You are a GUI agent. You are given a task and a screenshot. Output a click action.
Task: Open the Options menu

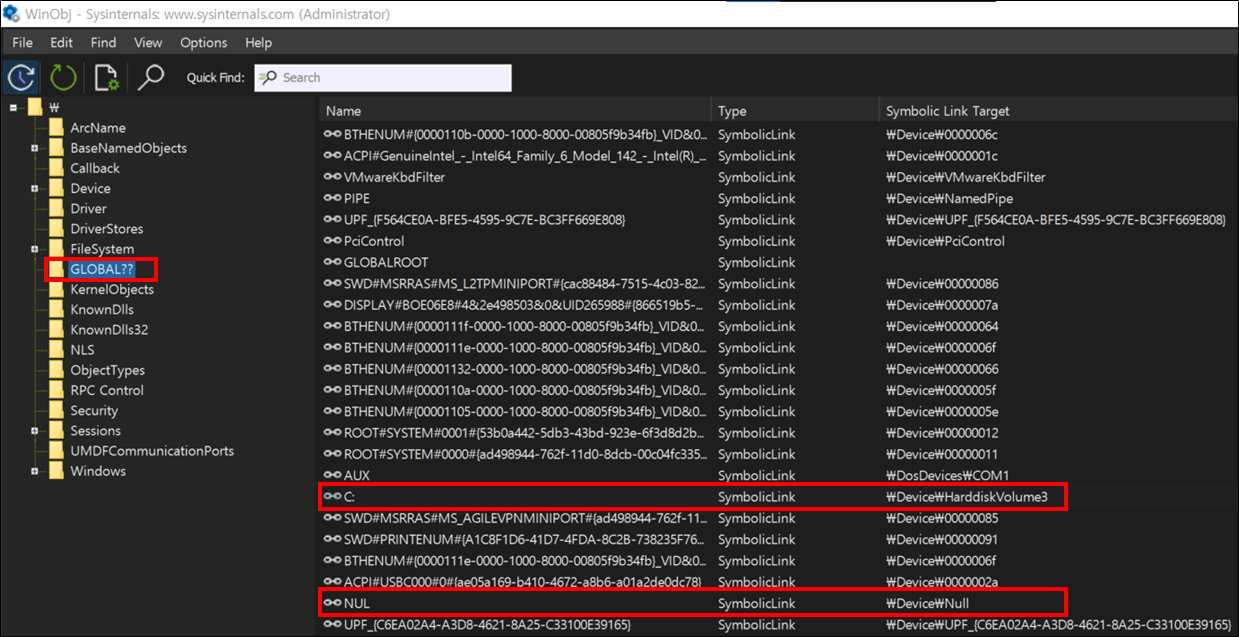click(x=204, y=43)
